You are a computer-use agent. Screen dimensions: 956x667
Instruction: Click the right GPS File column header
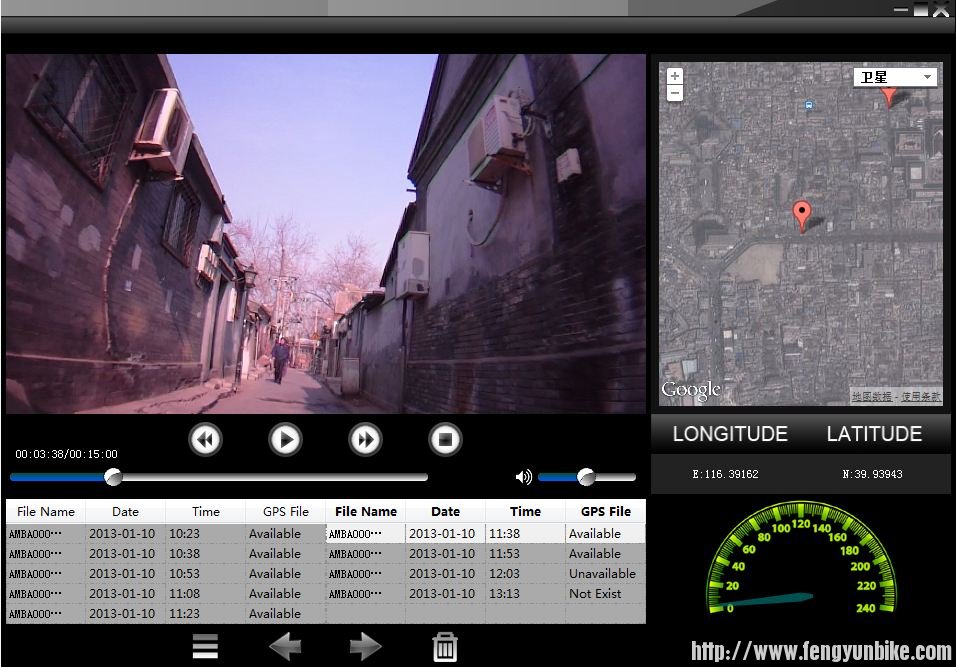point(606,511)
